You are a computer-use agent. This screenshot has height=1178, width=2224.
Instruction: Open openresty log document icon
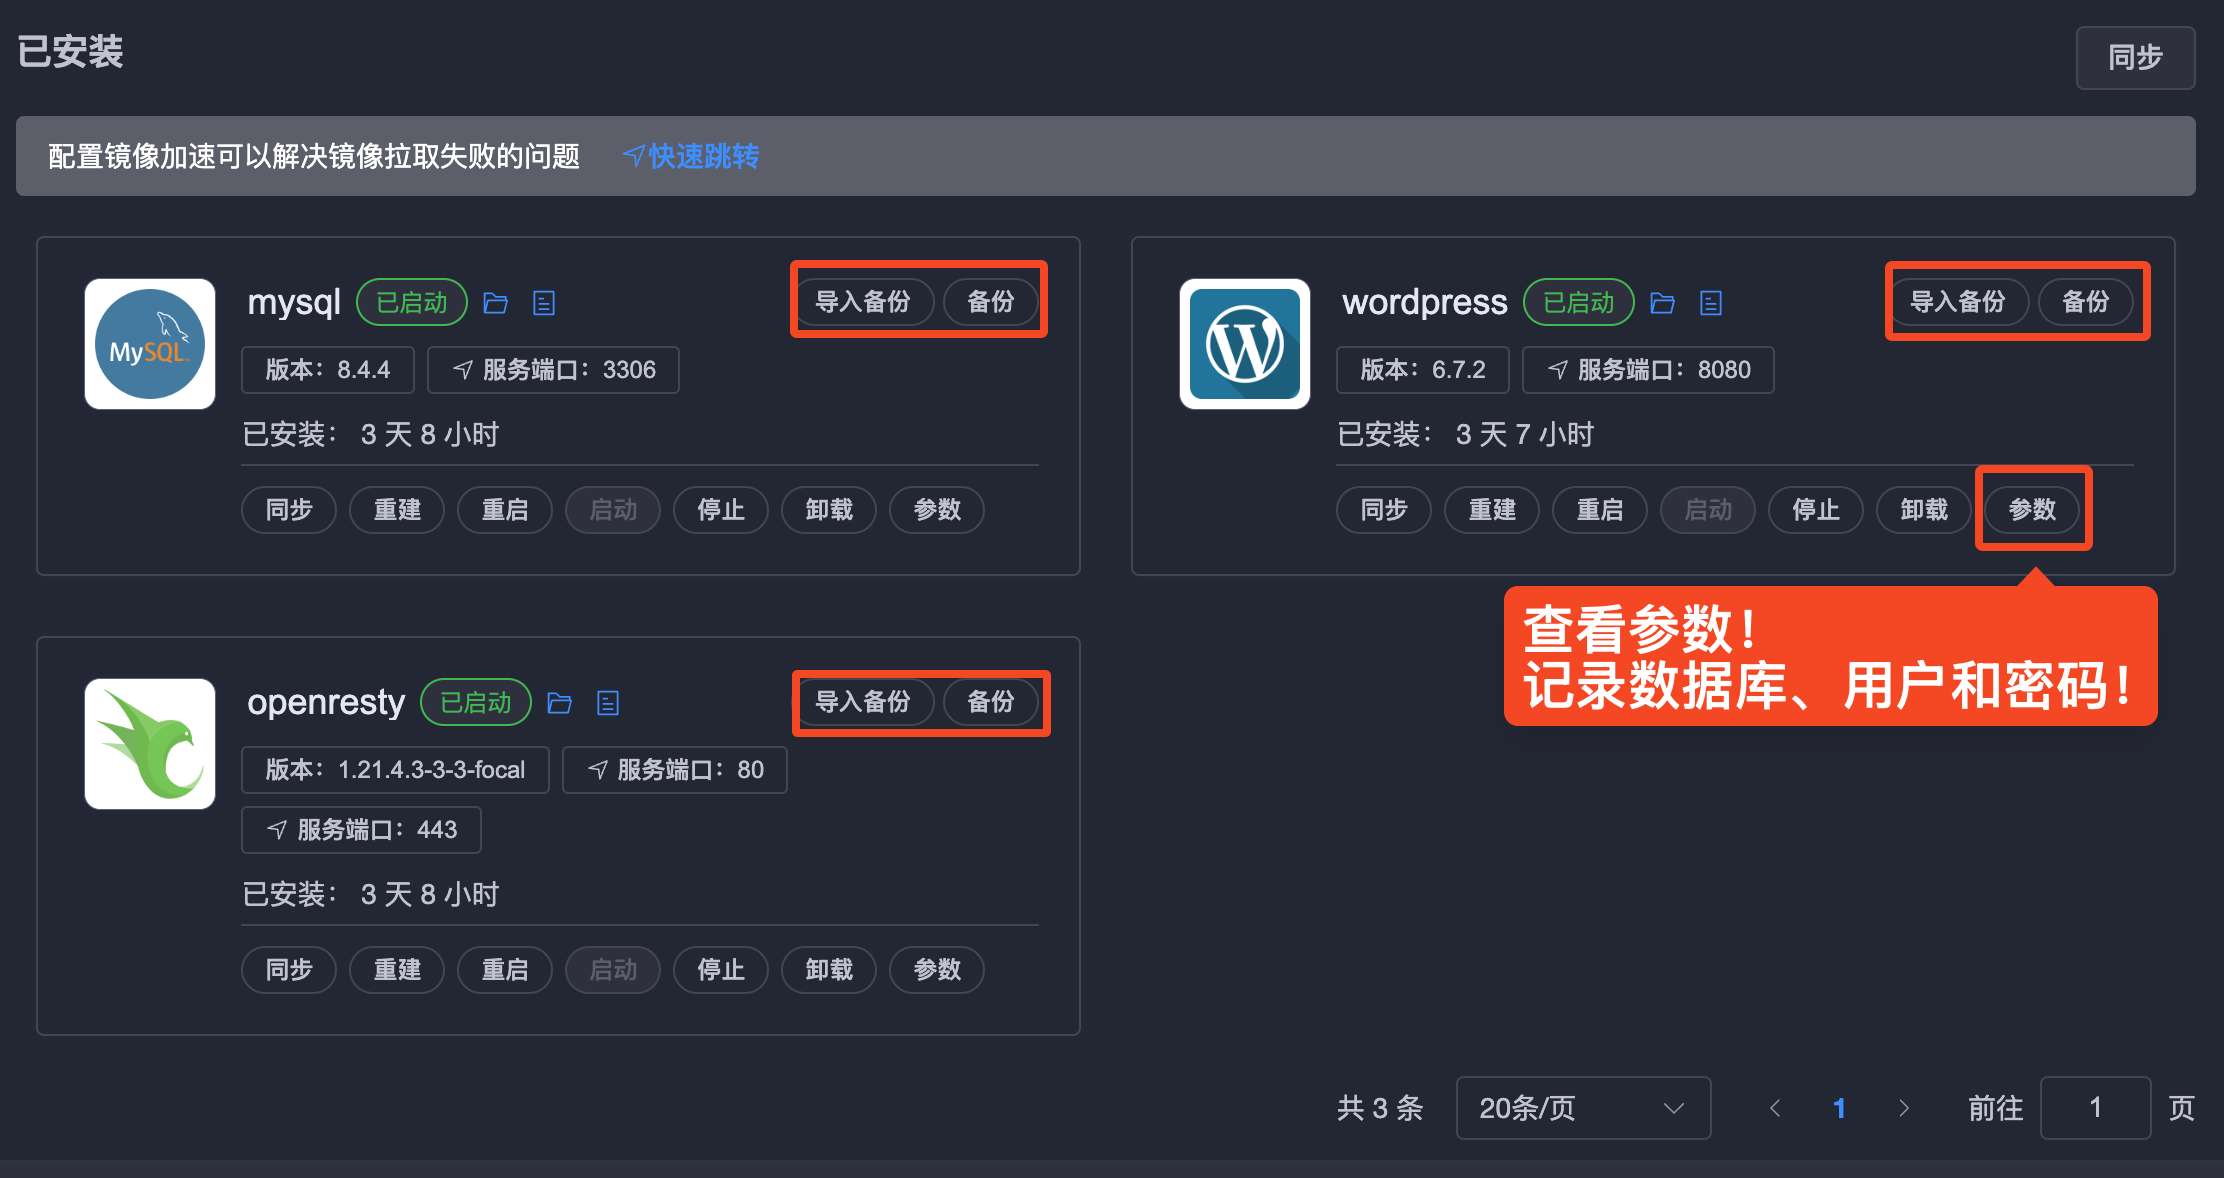pyautogui.click(x=608, y=703)
